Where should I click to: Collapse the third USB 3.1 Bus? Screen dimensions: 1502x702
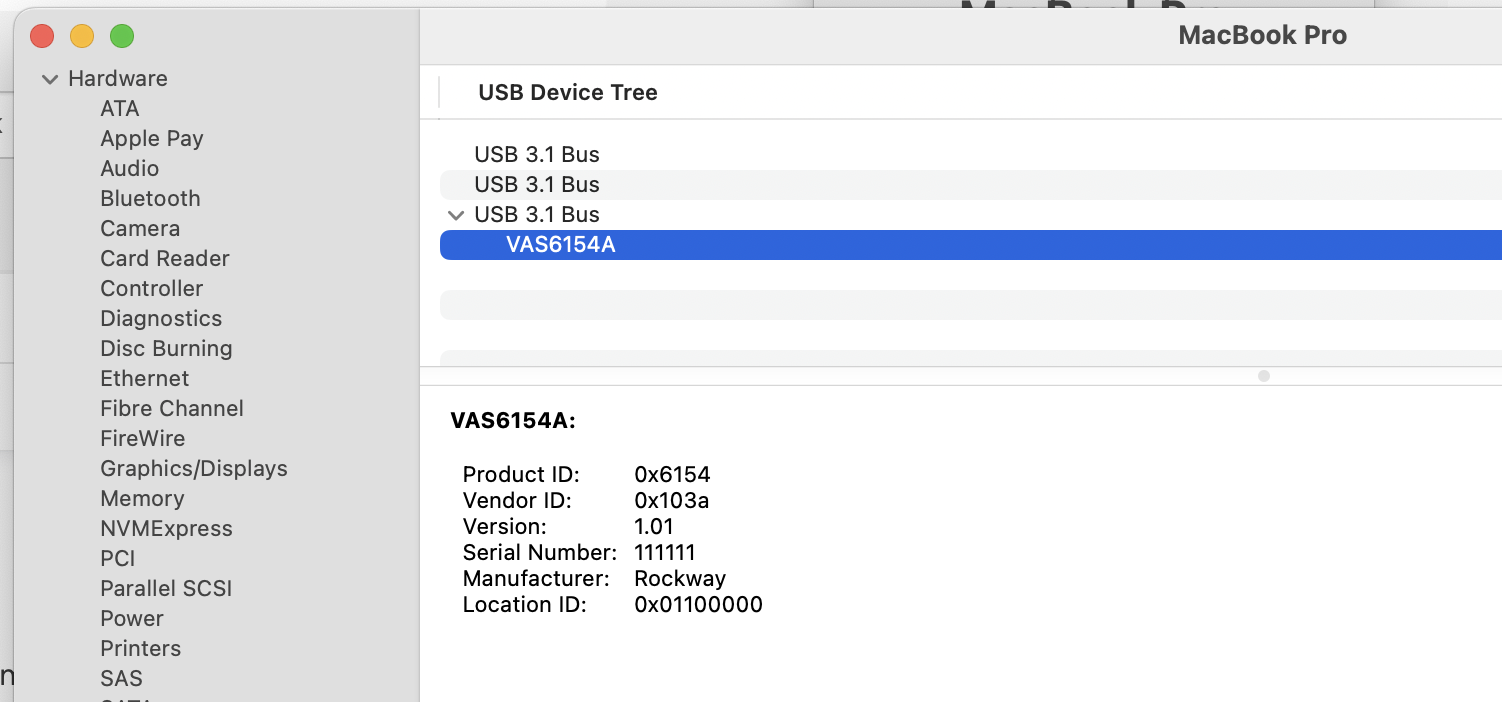pos(456,215)
